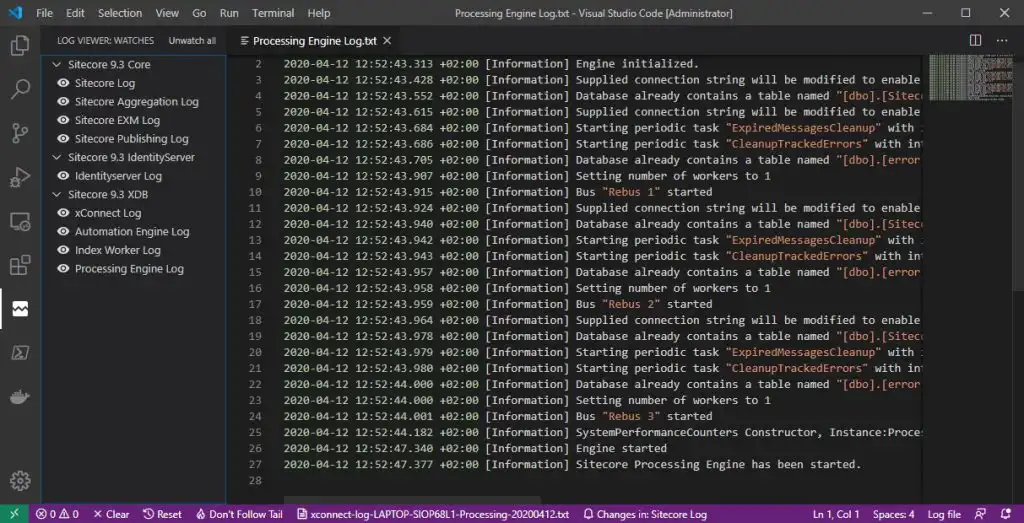Viewport: 1024px width, 523px height.
Task: Open the Search view in activity bar
Action: click(20, 89)
